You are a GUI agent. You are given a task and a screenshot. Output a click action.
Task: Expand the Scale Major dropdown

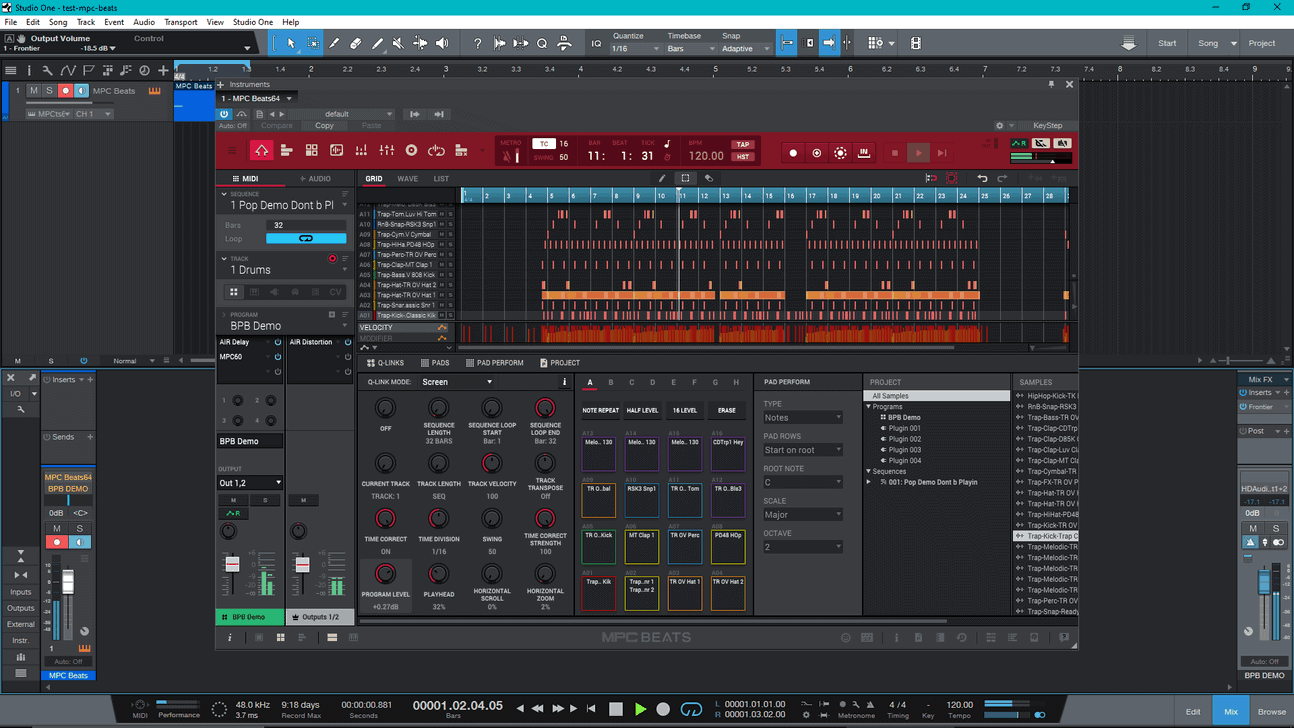pos(803,514)
